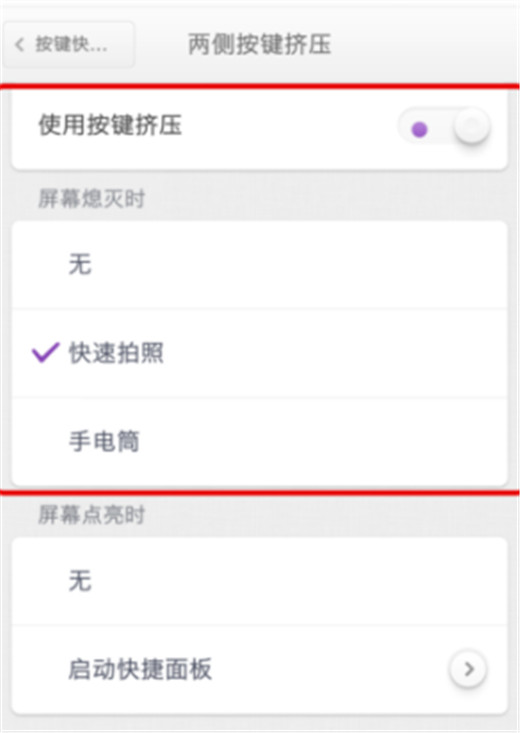Screen dimensions: 520x733
Task: Select 无 under 屏幕熄灭时
Action: click(260, 265)
